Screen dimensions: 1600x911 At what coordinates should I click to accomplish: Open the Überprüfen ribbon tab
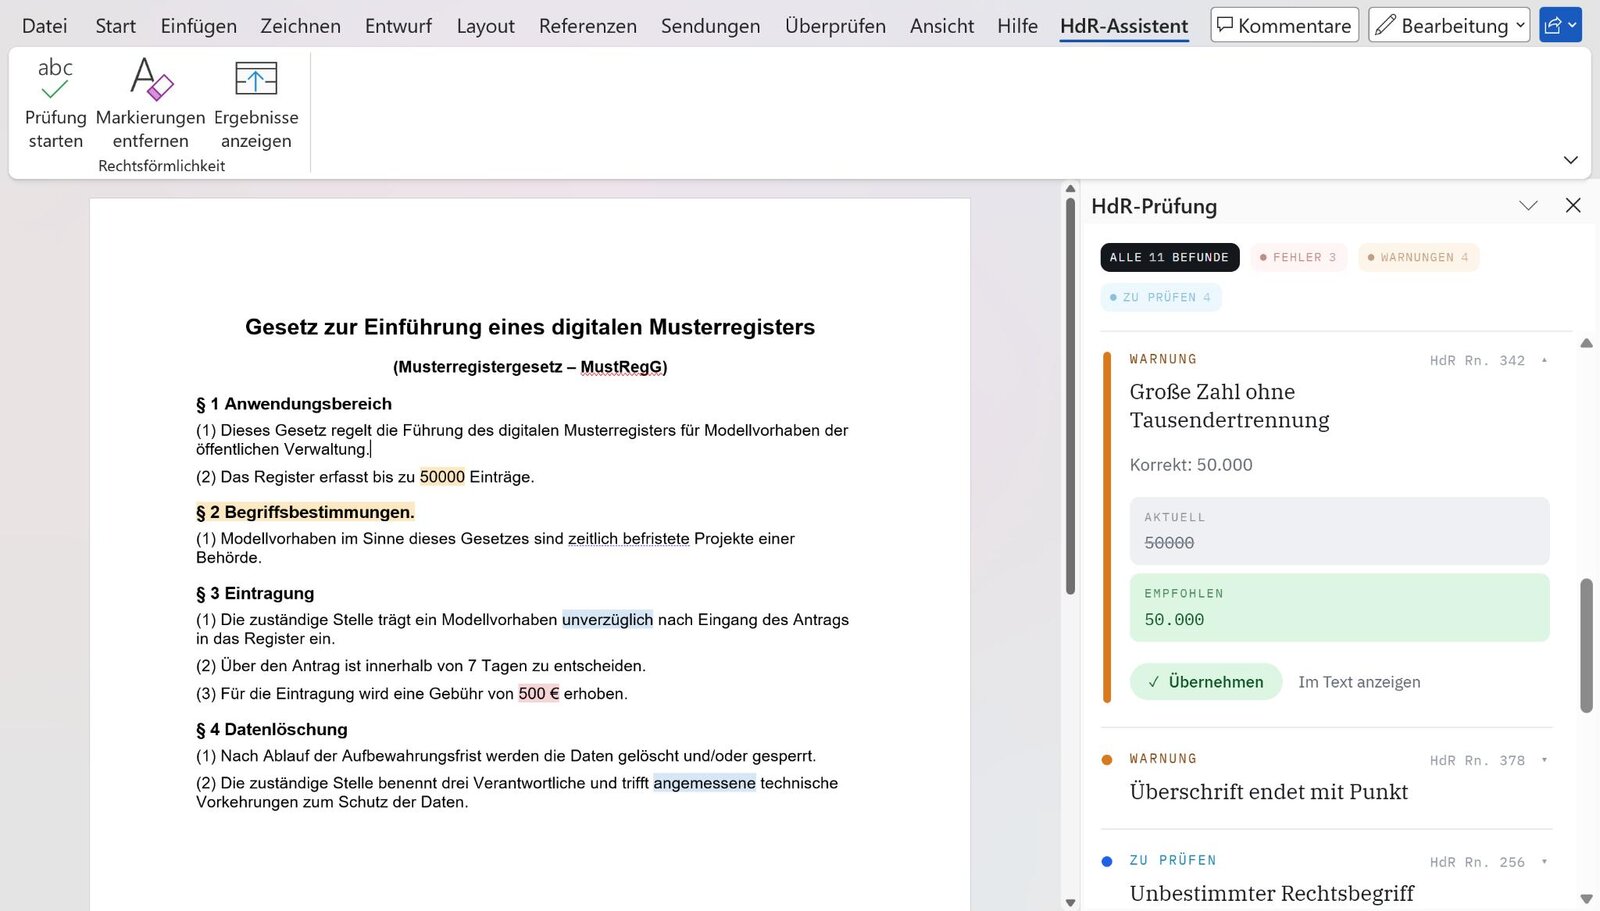(835, 26)
